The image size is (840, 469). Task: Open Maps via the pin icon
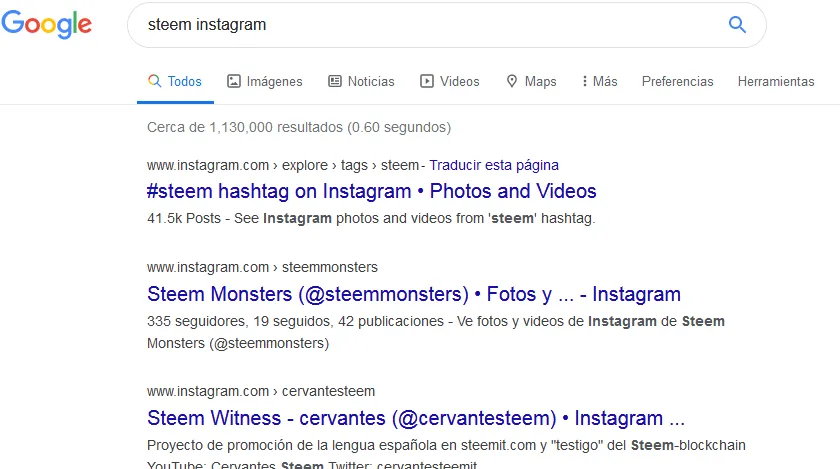coord(512,81)
